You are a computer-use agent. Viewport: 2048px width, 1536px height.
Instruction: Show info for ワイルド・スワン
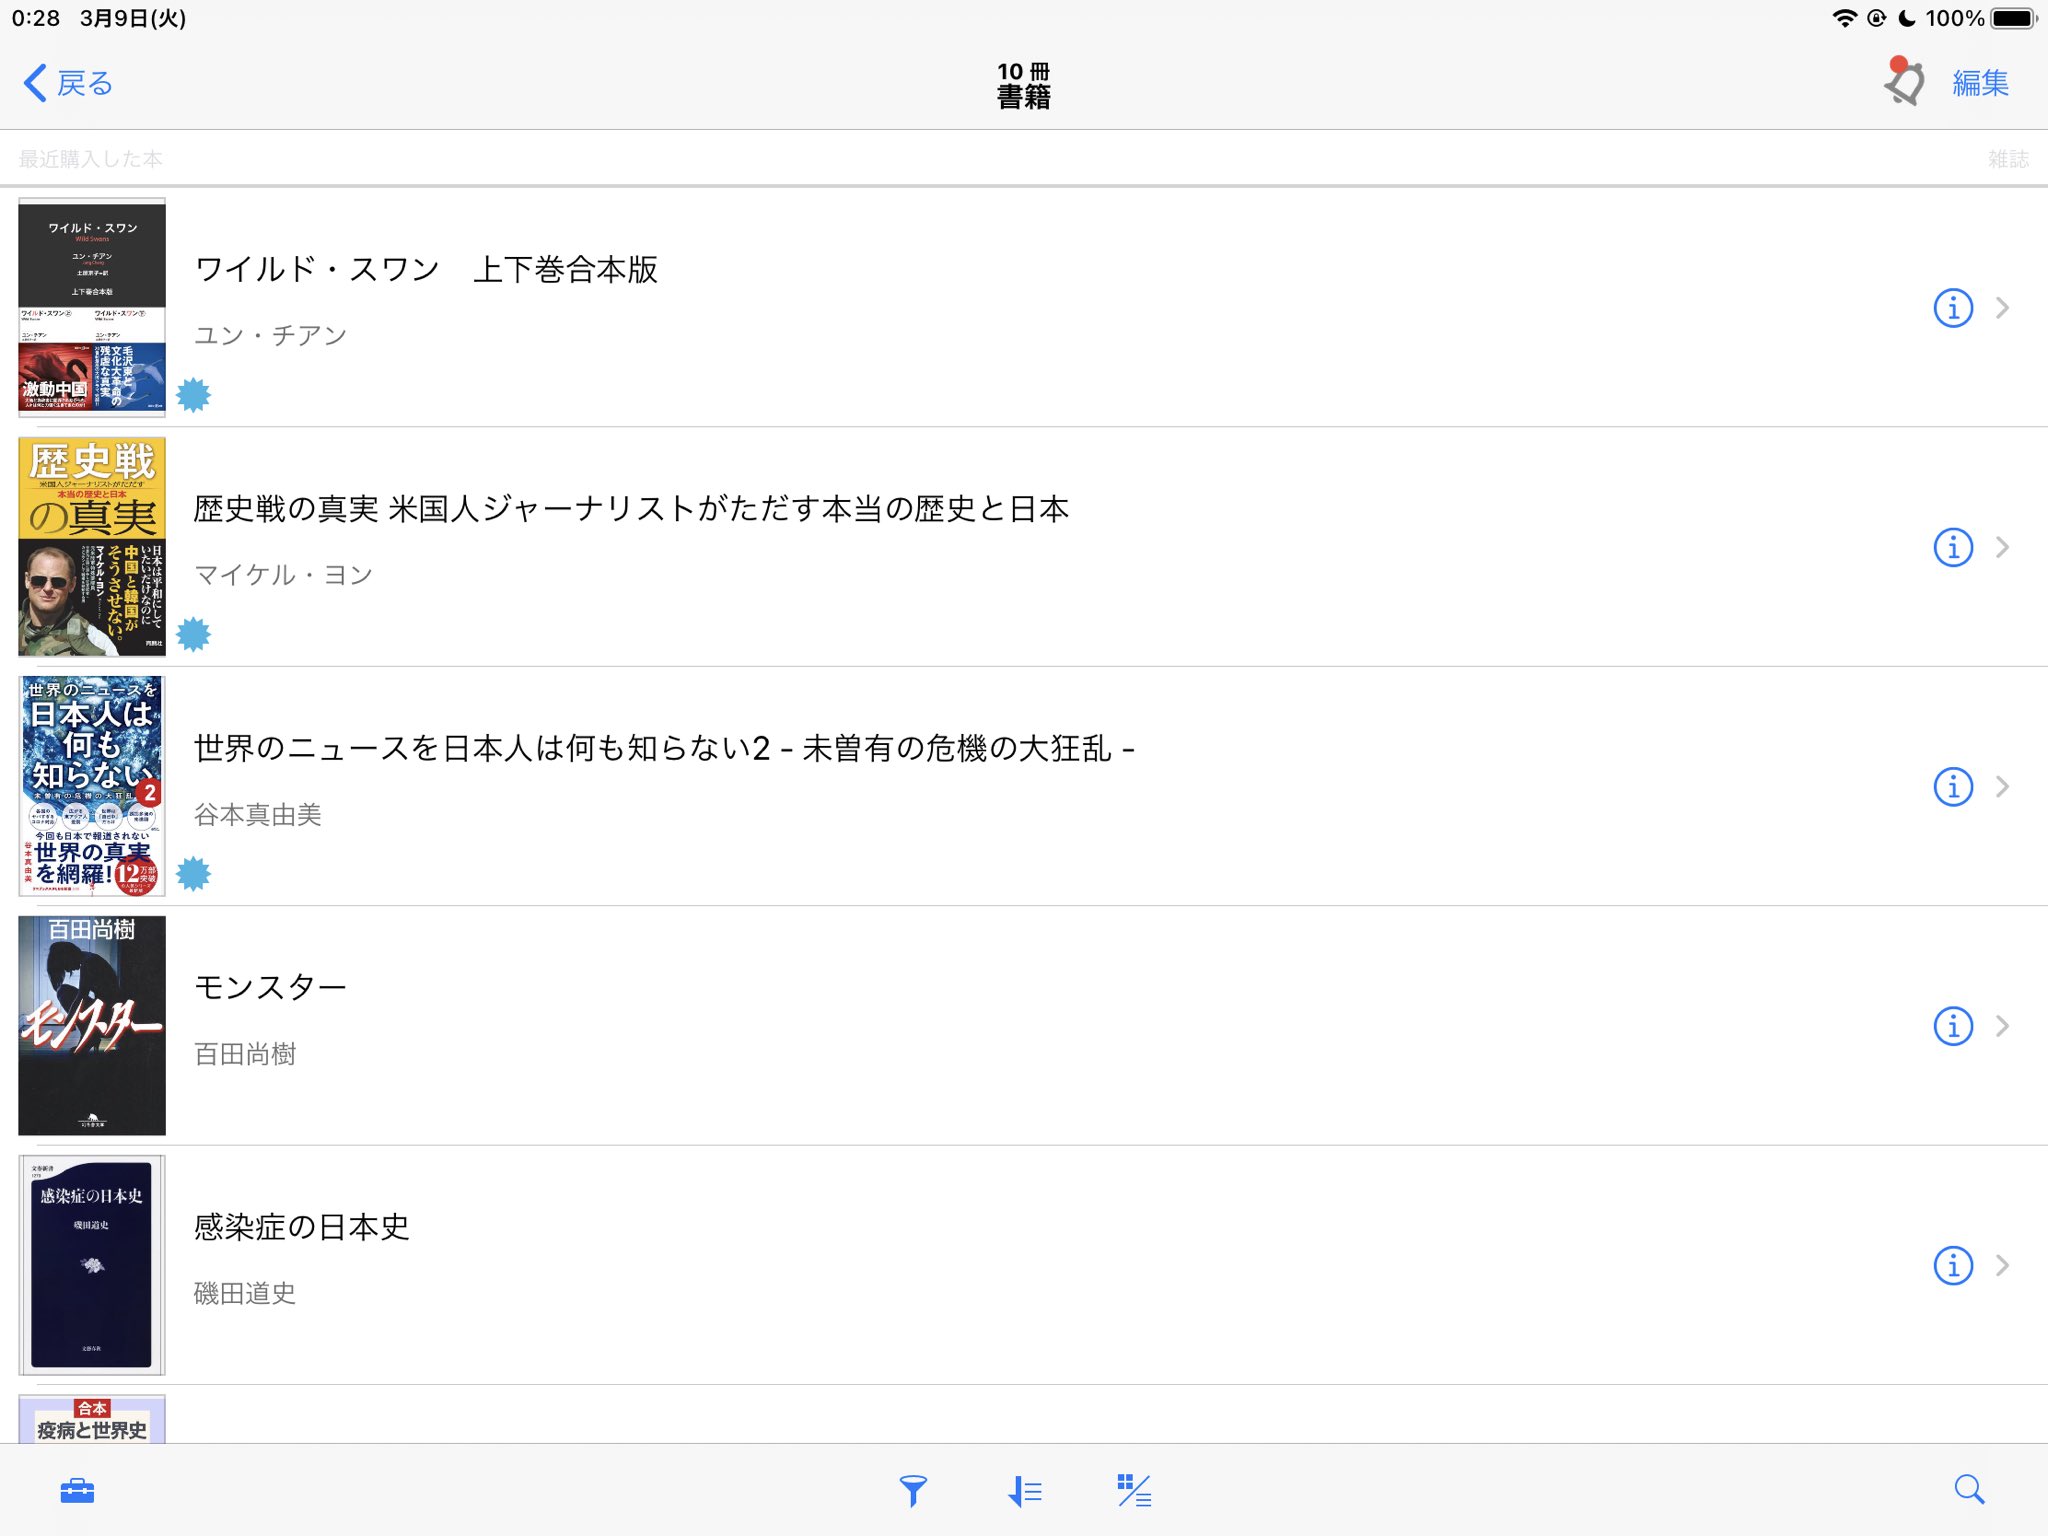1953,308
